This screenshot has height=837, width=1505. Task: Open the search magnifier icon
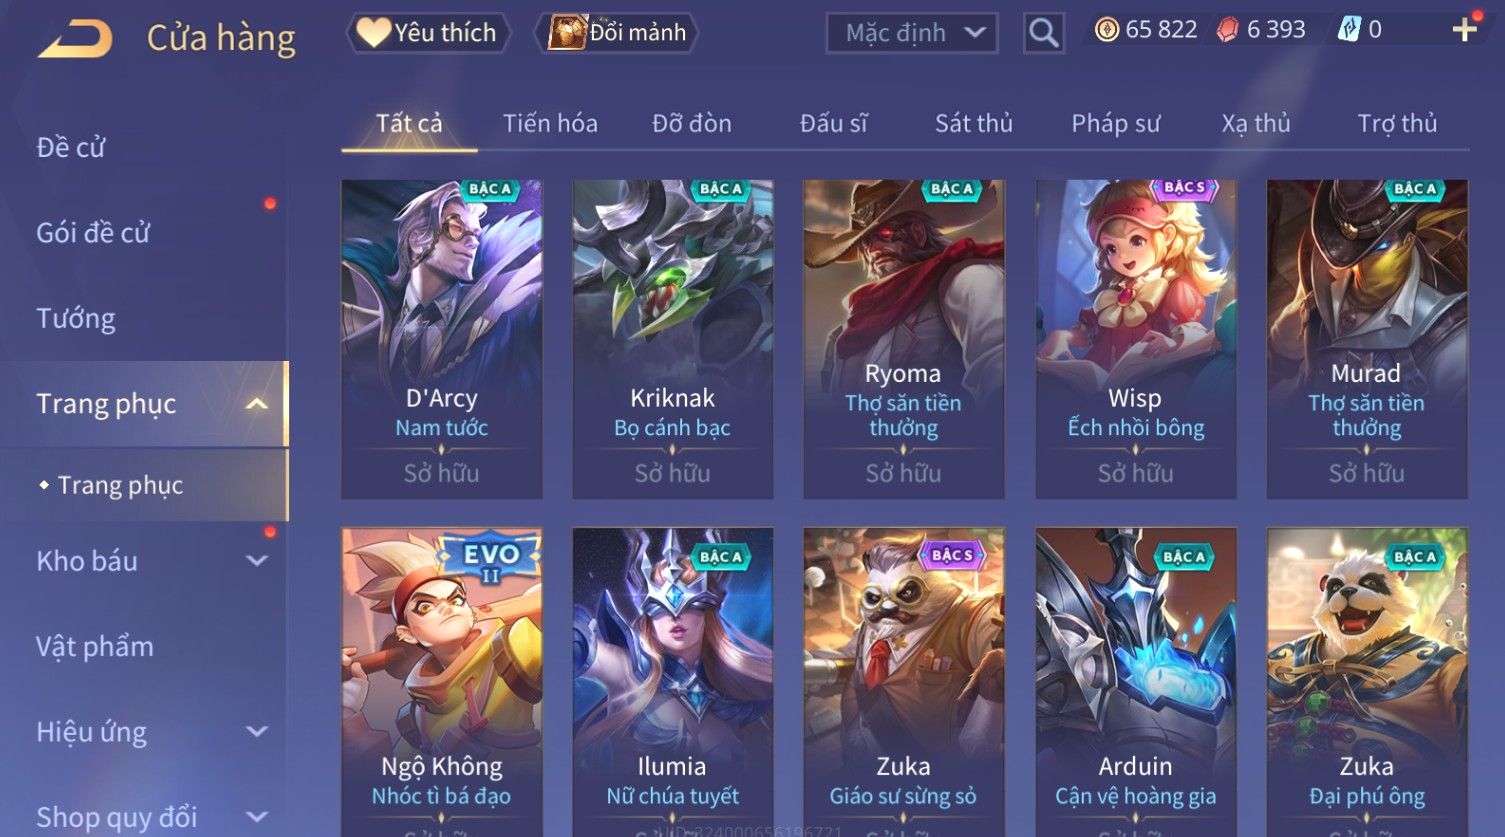[1043, 33]
